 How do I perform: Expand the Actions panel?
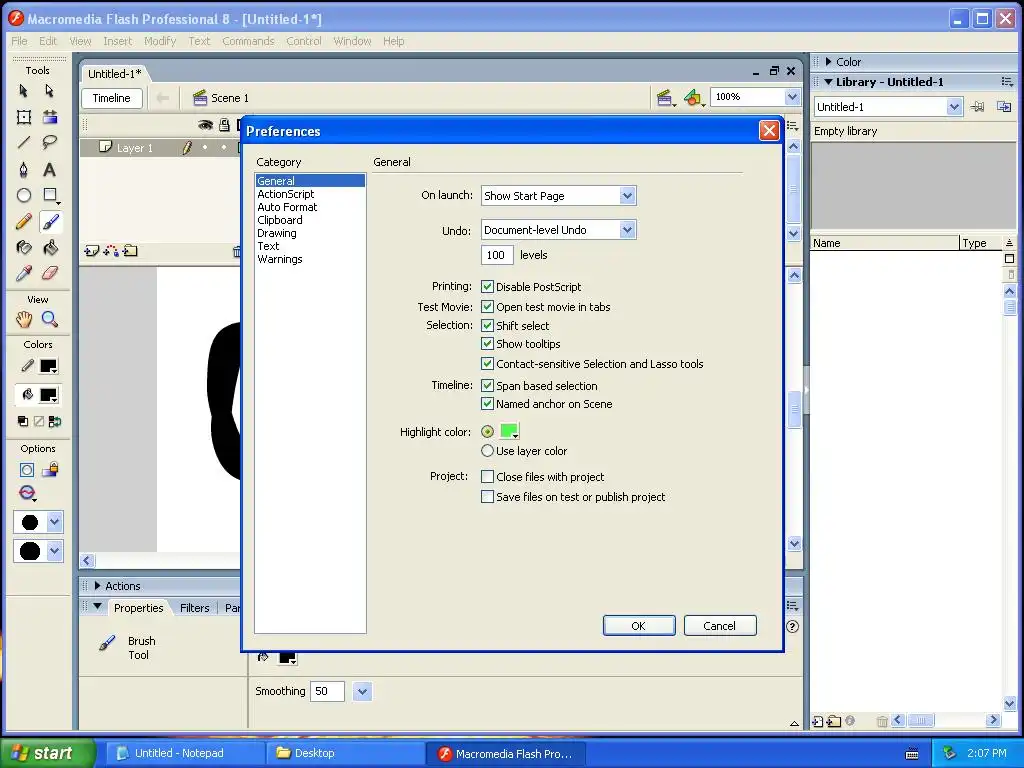97,586
